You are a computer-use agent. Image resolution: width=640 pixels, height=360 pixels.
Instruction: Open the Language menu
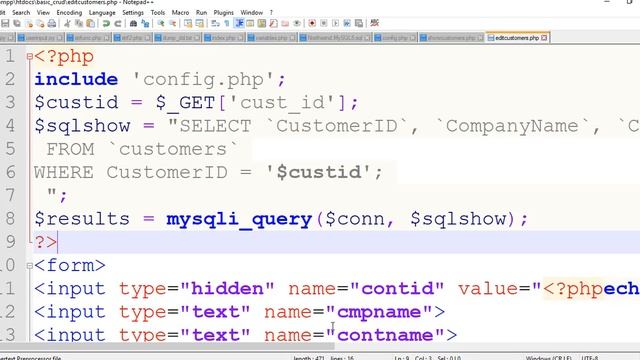pyautogui.click(x=102, y=13)
